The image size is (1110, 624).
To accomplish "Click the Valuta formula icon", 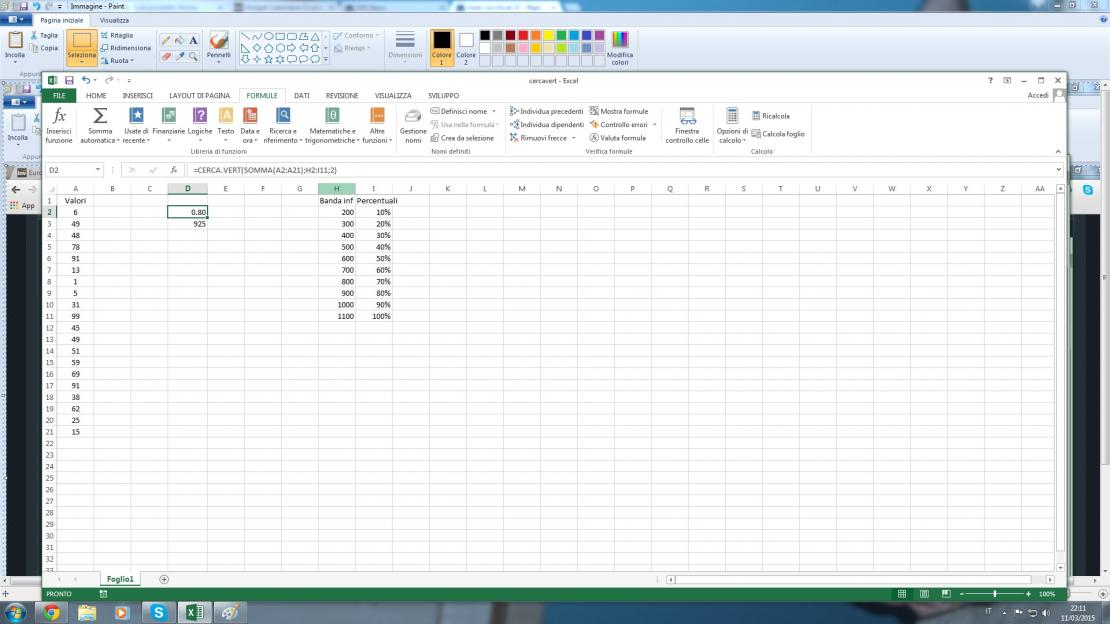I will tap(618, 138).
